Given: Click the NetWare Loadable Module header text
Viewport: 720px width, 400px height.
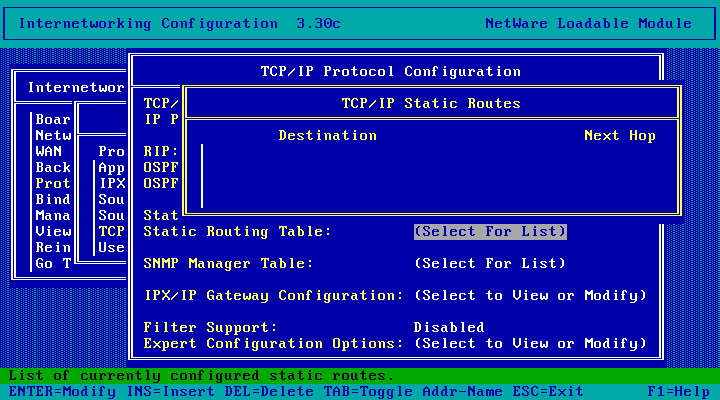Looking at the screenshot, I should point(588,23).
